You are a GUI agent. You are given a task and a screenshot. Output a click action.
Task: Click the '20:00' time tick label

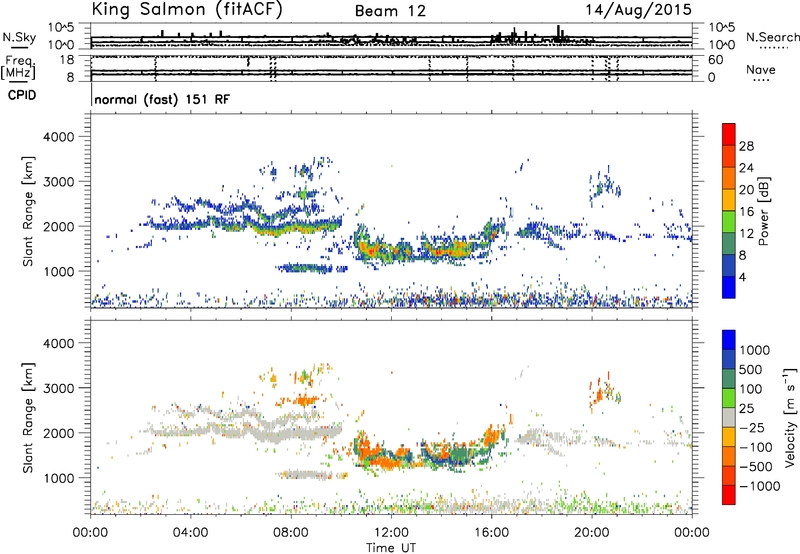point(592,533)
